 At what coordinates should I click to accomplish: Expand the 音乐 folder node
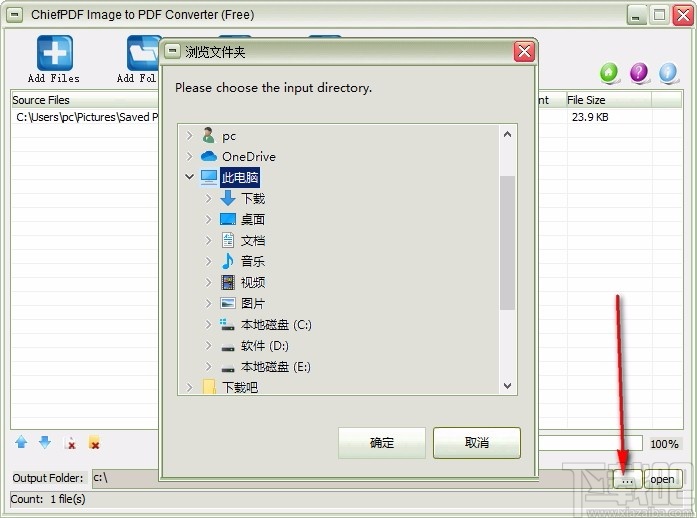pos(208,261)
